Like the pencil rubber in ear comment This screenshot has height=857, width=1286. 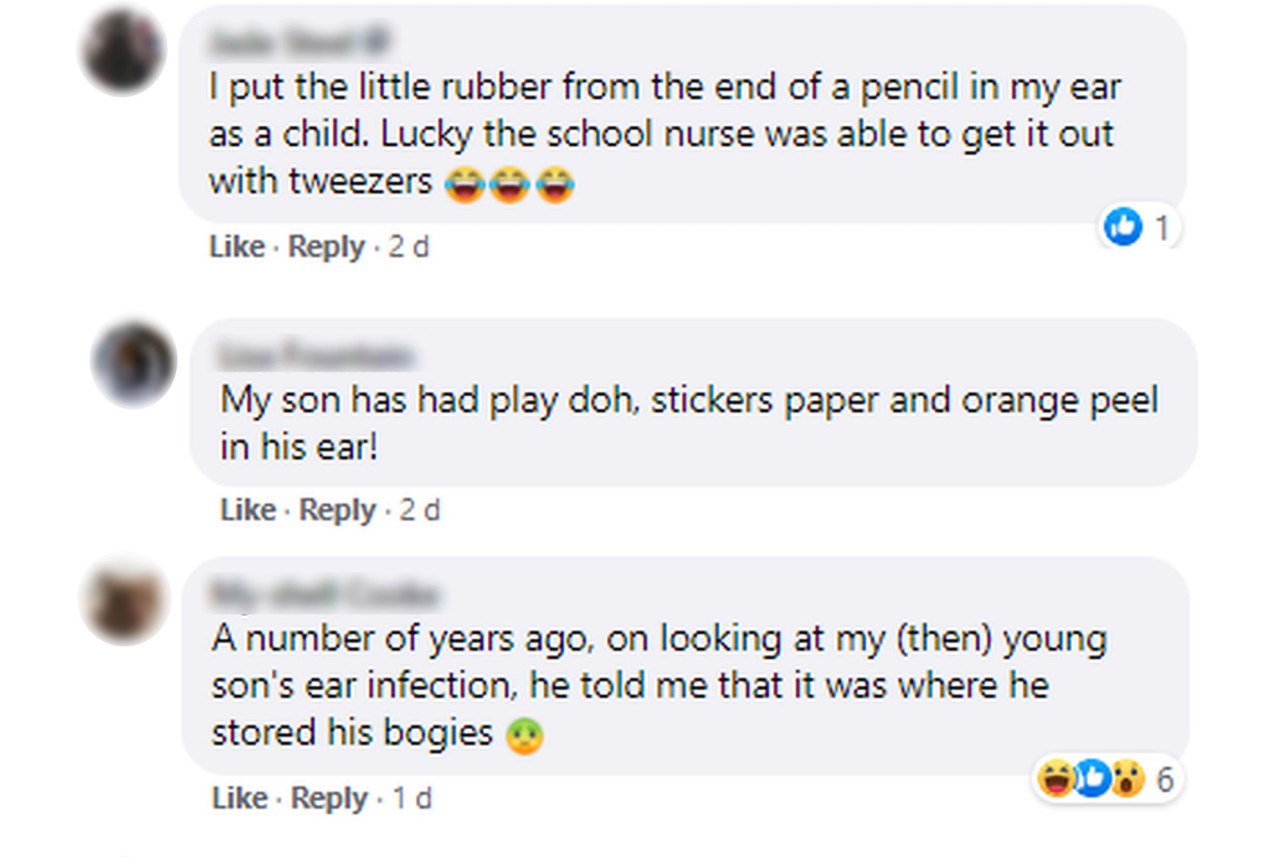[x=237, y=246]
